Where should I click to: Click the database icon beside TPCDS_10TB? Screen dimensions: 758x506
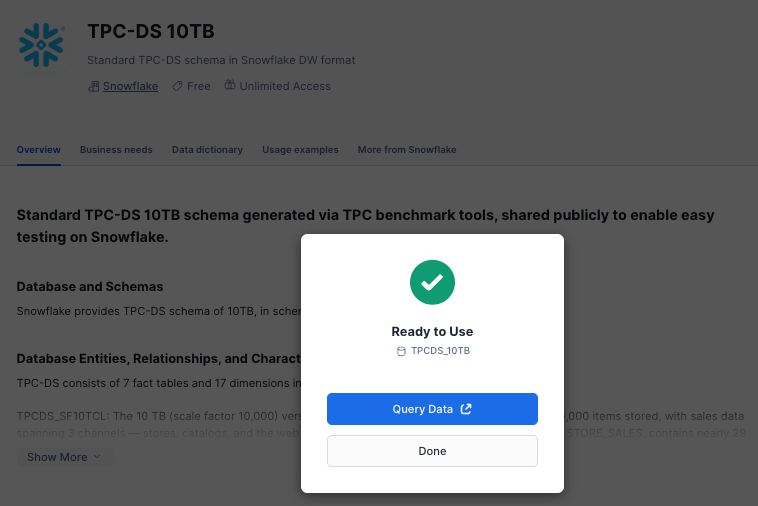pos(401,351)
